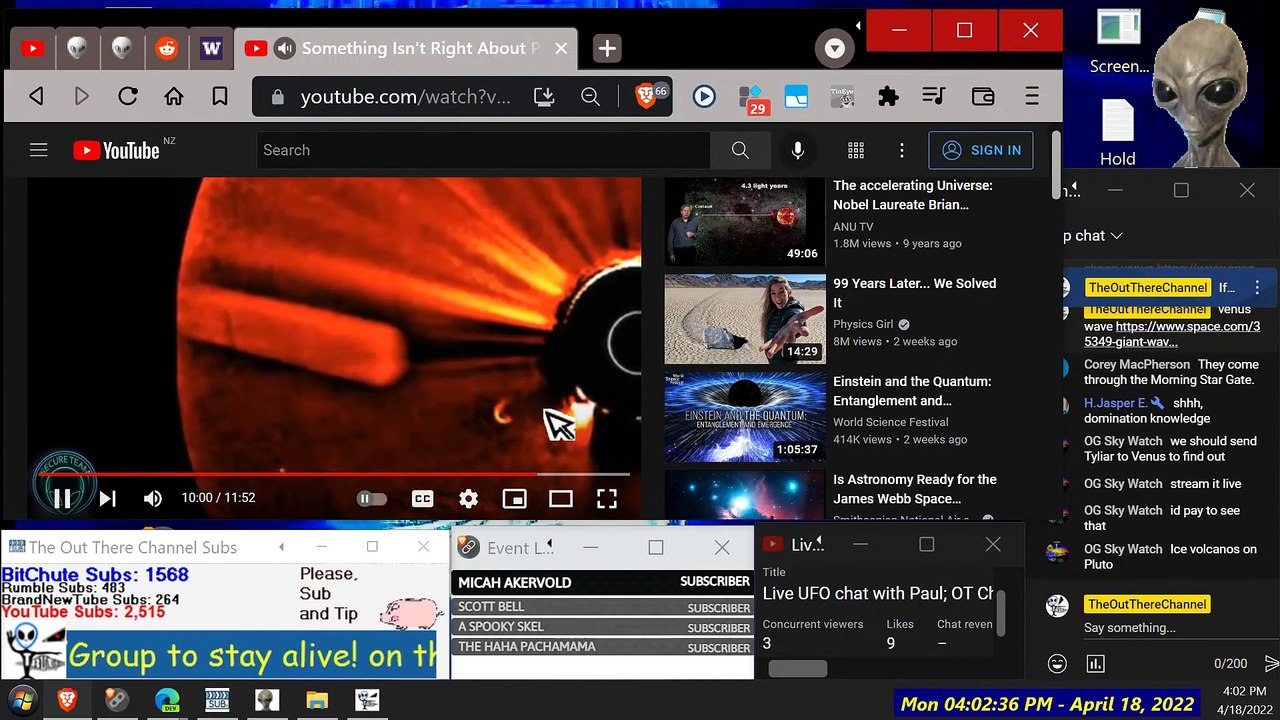Screen dimensions: 1280x720
Task: Toggle closed captions
Action: click(423, 498)
